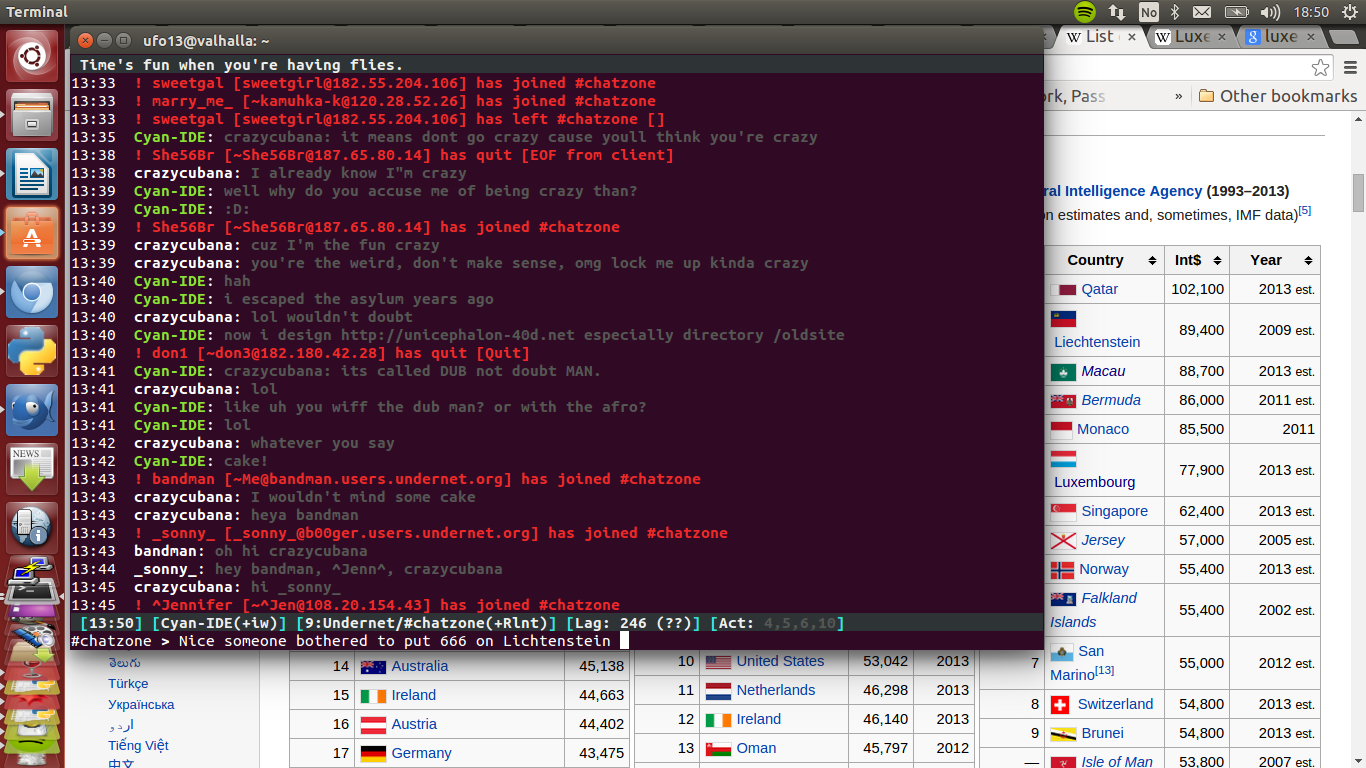The image size is (1366, 768).
Task: Switch to Chromium via its launcher icon
Action: (32, 291)
